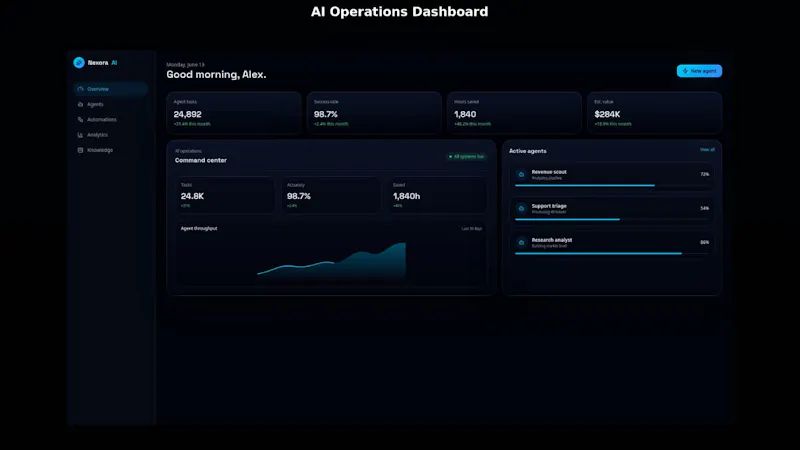This screenshot has width=800, height=450.
Task: Click the Support triage progress bar
Action: [x=612, y=219]
